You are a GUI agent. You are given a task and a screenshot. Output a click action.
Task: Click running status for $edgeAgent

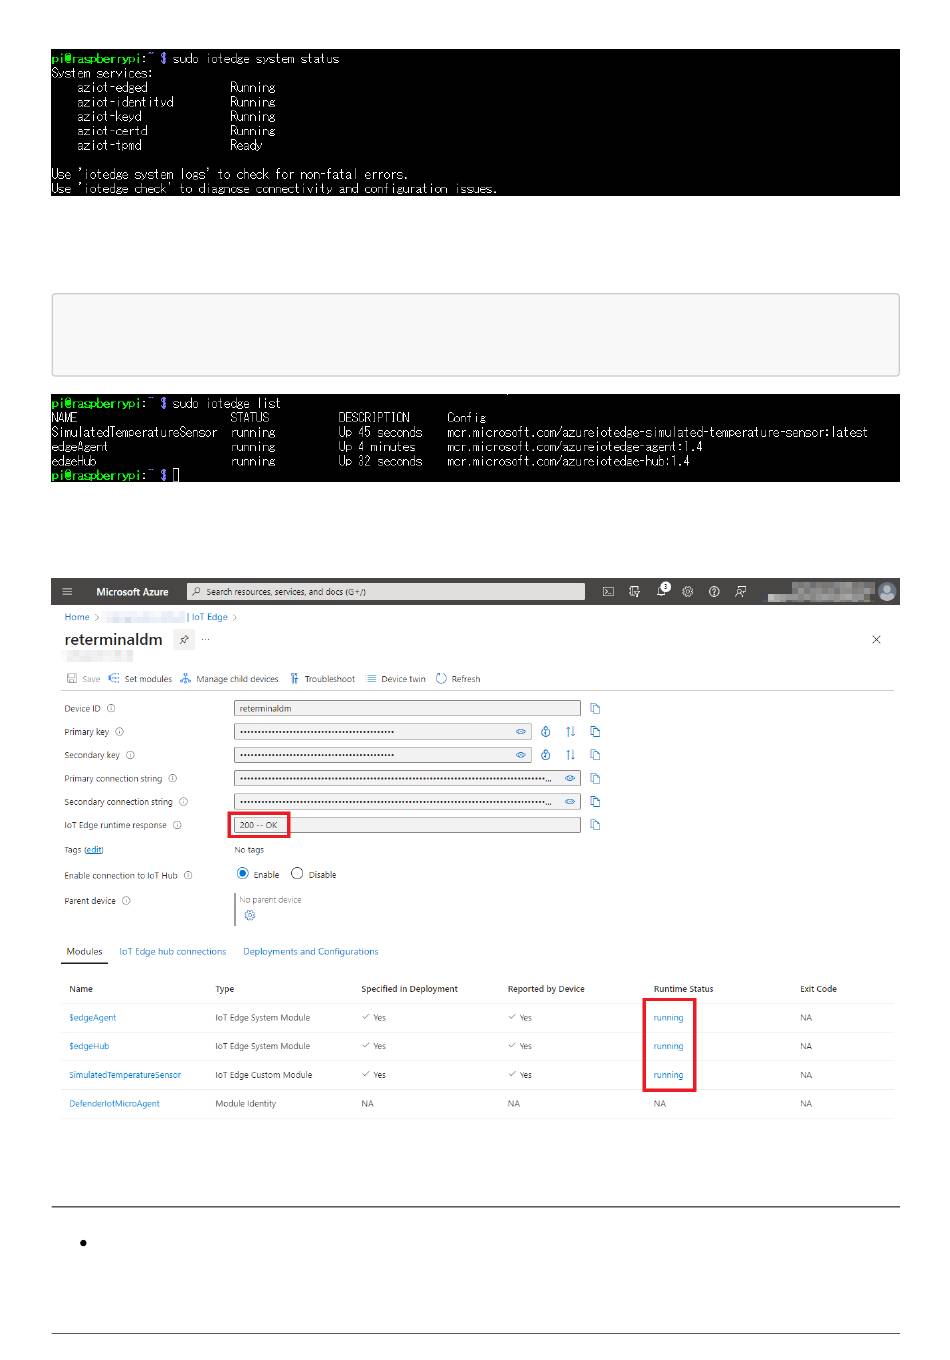tap(669, 1018)
